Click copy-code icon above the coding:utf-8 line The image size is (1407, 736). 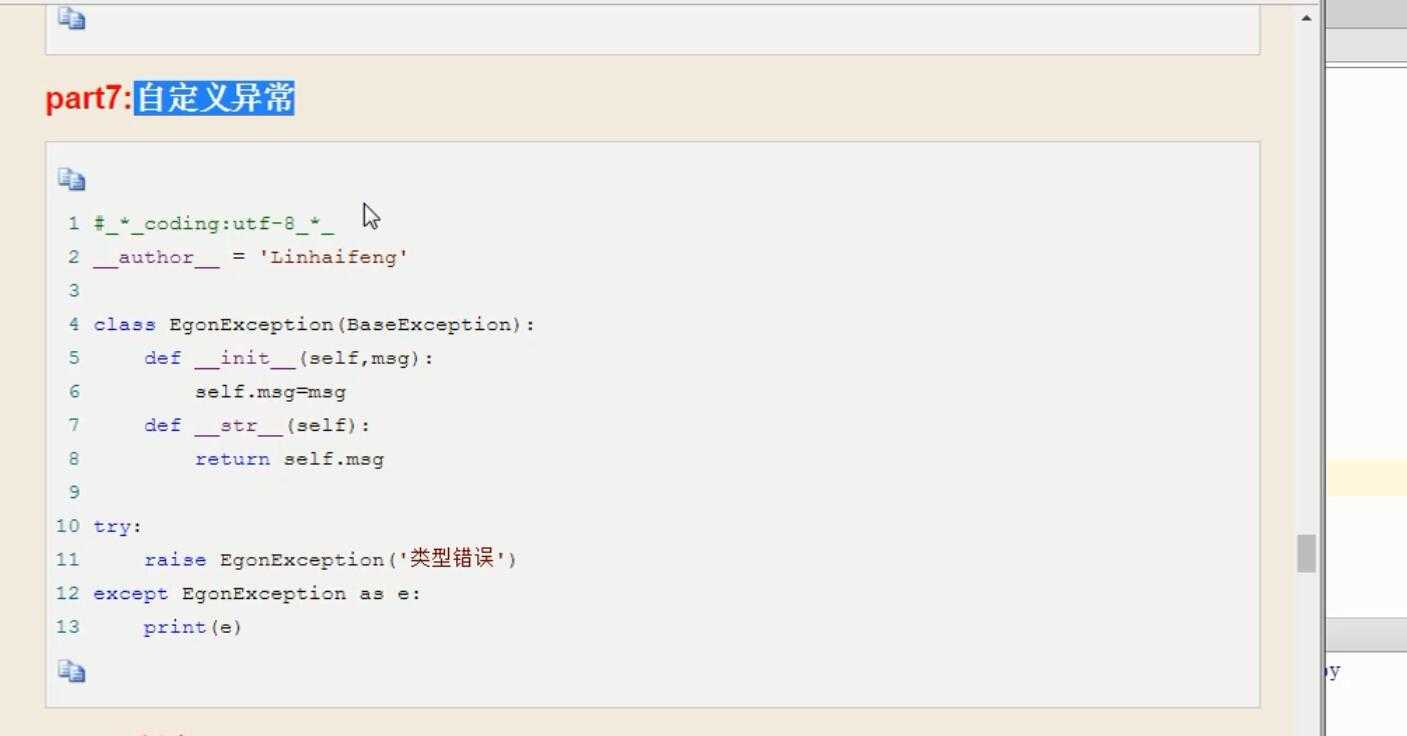pos(72,180)
